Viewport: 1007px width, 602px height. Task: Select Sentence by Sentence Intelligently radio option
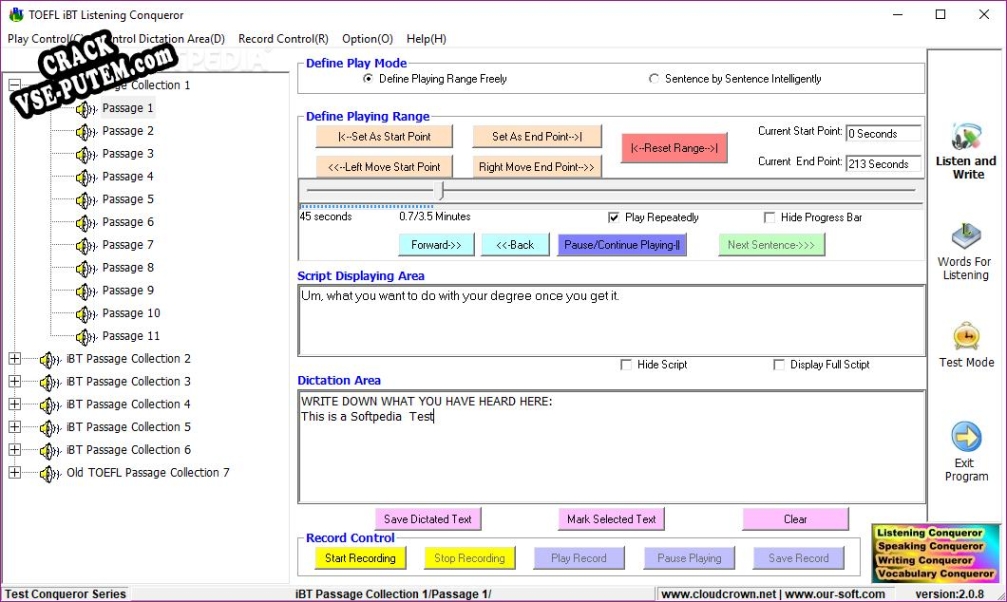click(655, 79)
